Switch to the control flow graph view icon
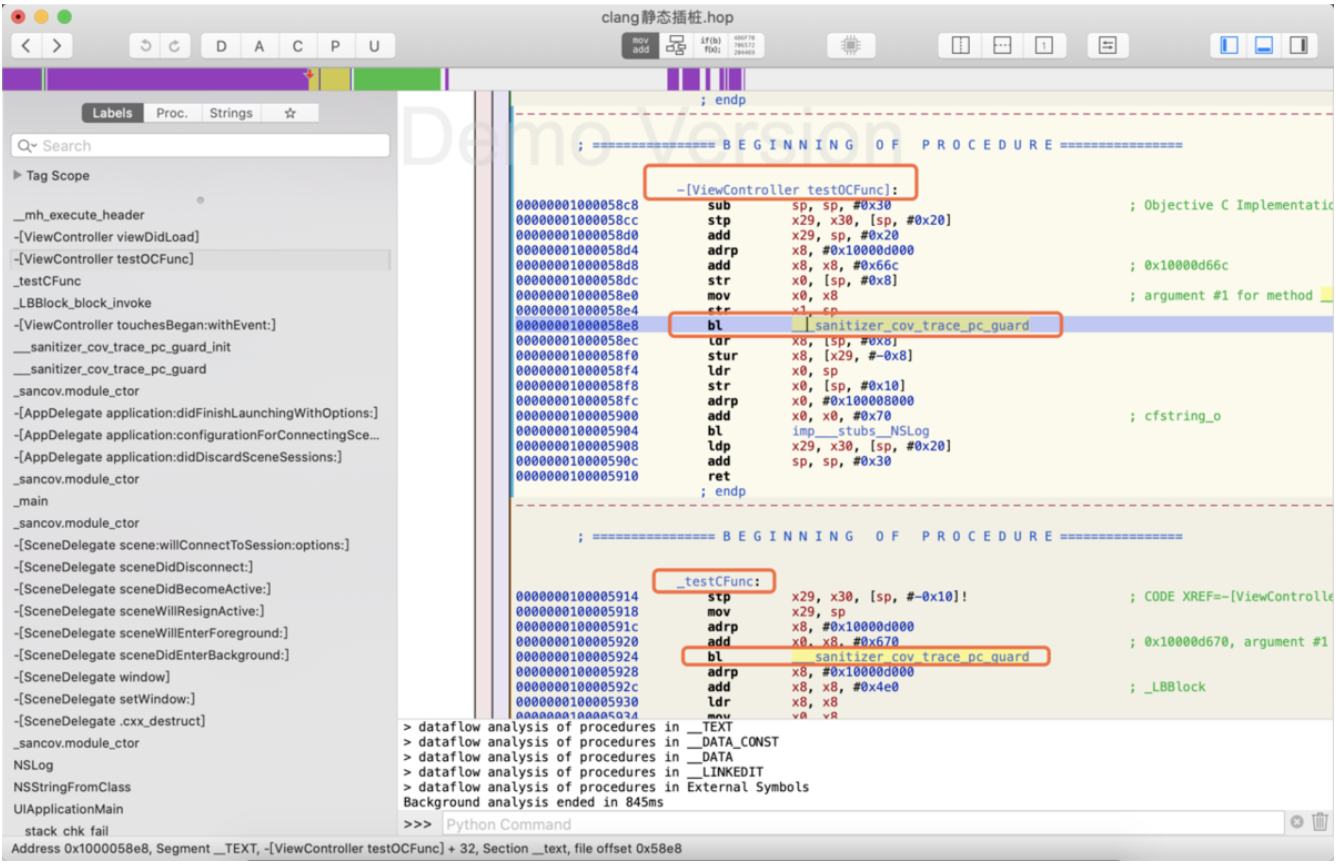The height and width of the screenshot is (866, 1336). (x=677, y=45)
